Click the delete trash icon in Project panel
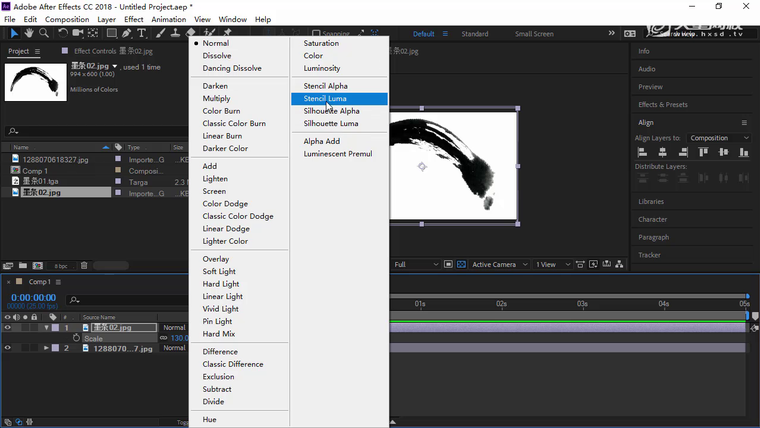This screenshot has width=760, height=428. point(84,265)
